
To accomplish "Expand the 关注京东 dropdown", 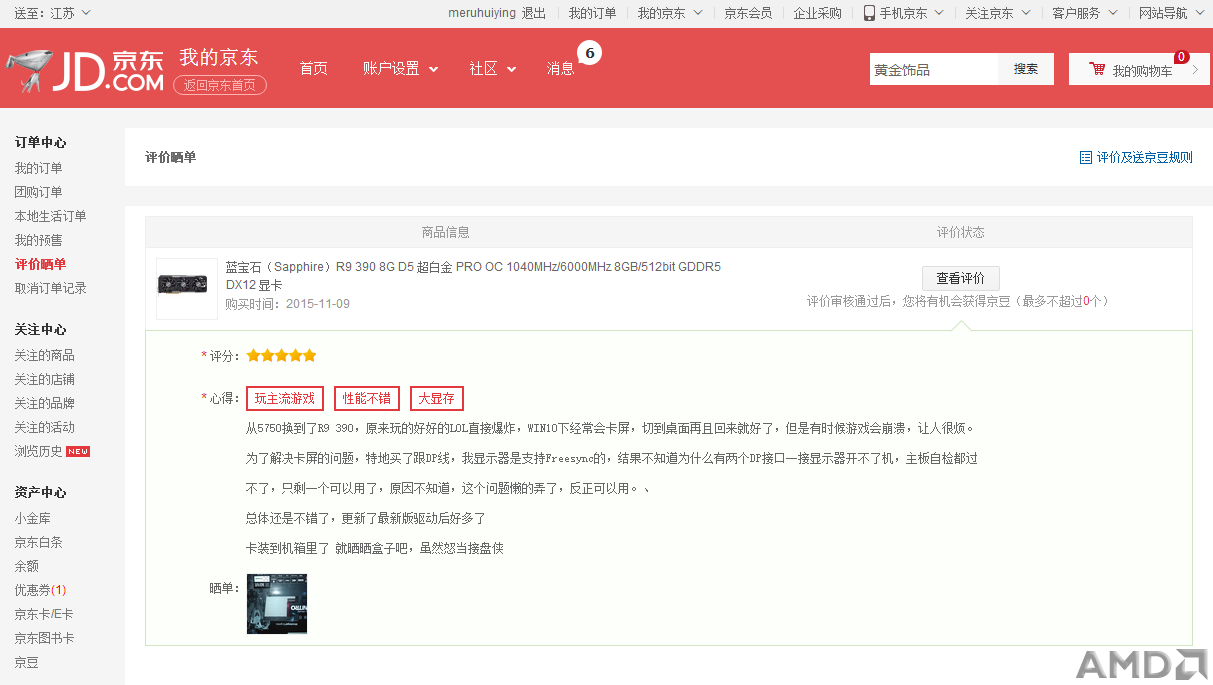I will point(998,13).
